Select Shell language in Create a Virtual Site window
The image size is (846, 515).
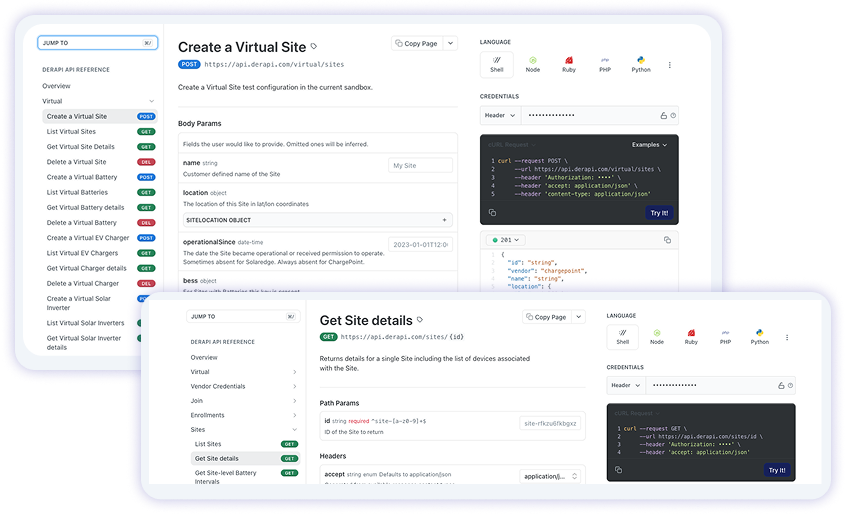(496, 65)
